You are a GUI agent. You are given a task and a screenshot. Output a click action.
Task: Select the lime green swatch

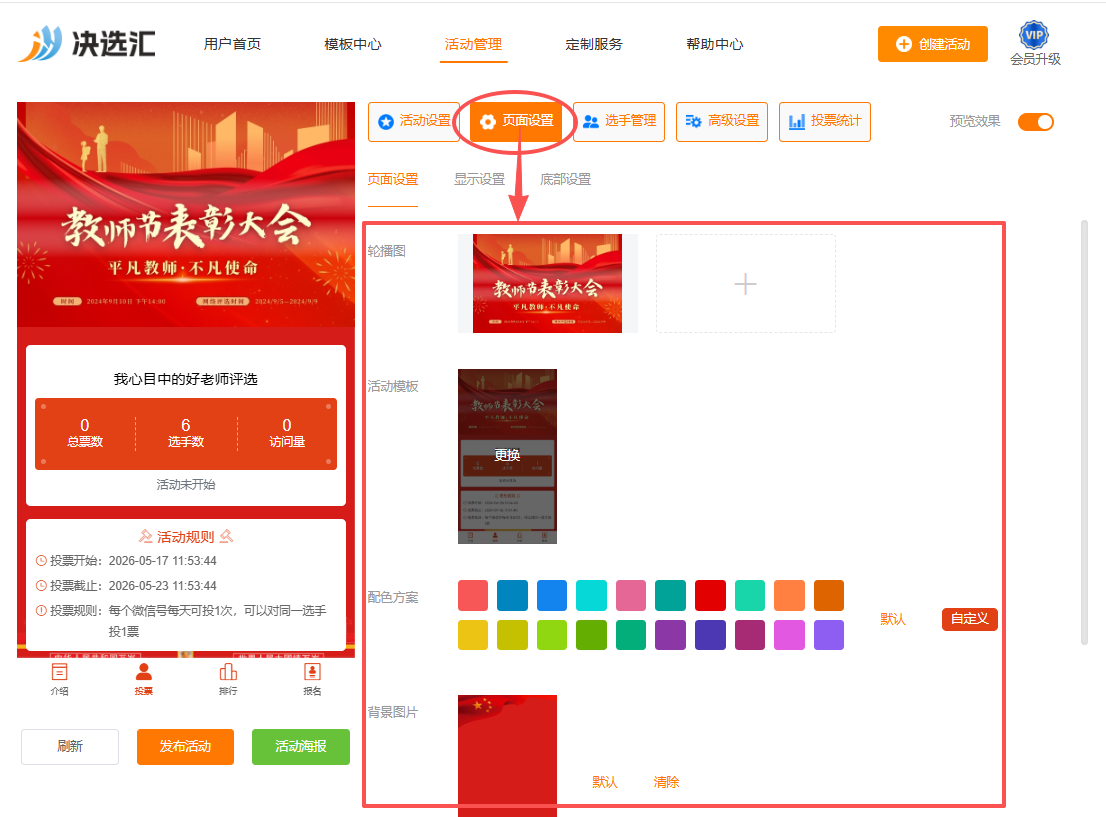[x=552, y=635]
